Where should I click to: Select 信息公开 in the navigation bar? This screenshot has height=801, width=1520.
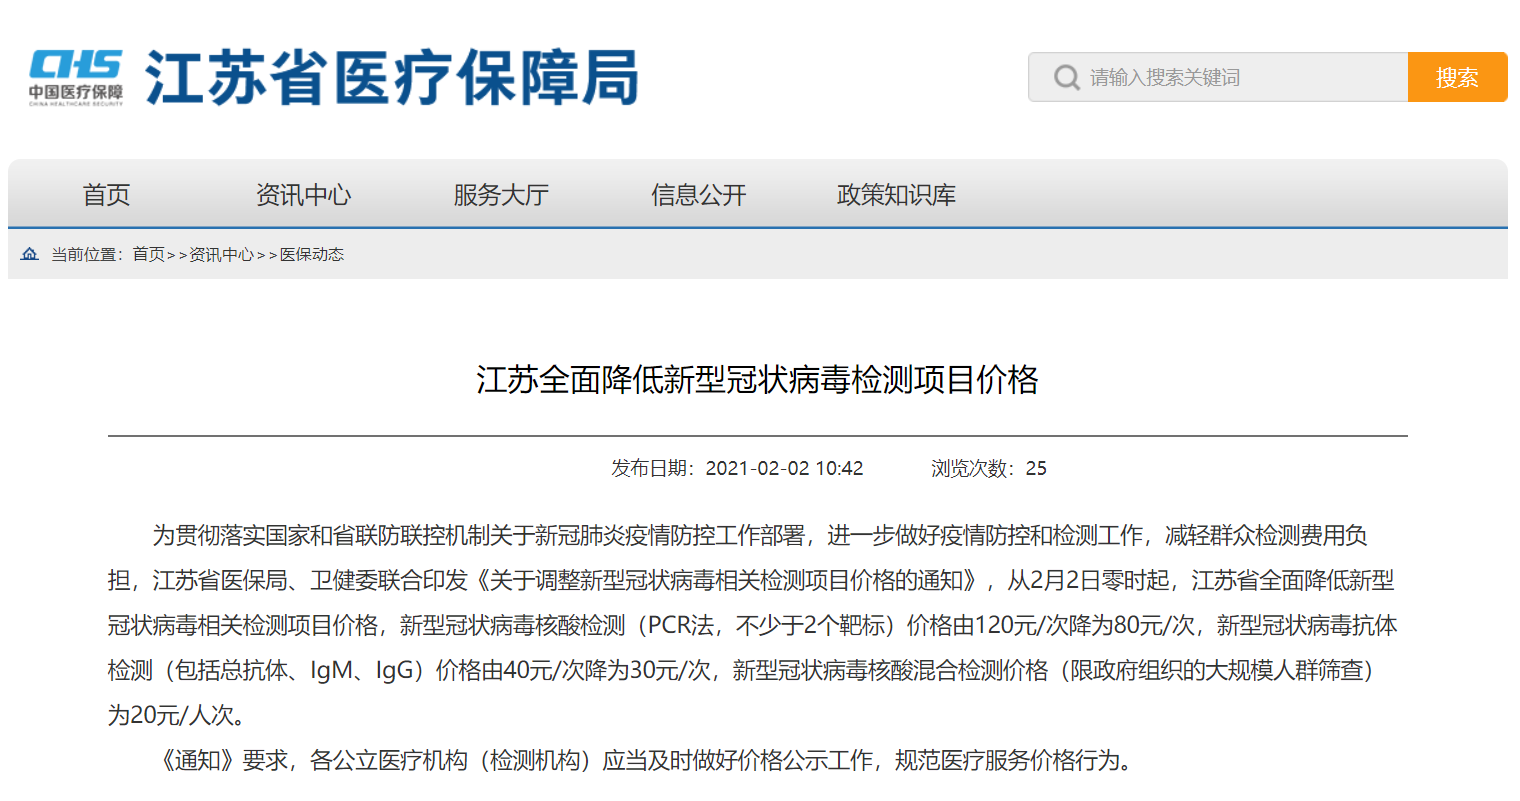tap(698, 195)
